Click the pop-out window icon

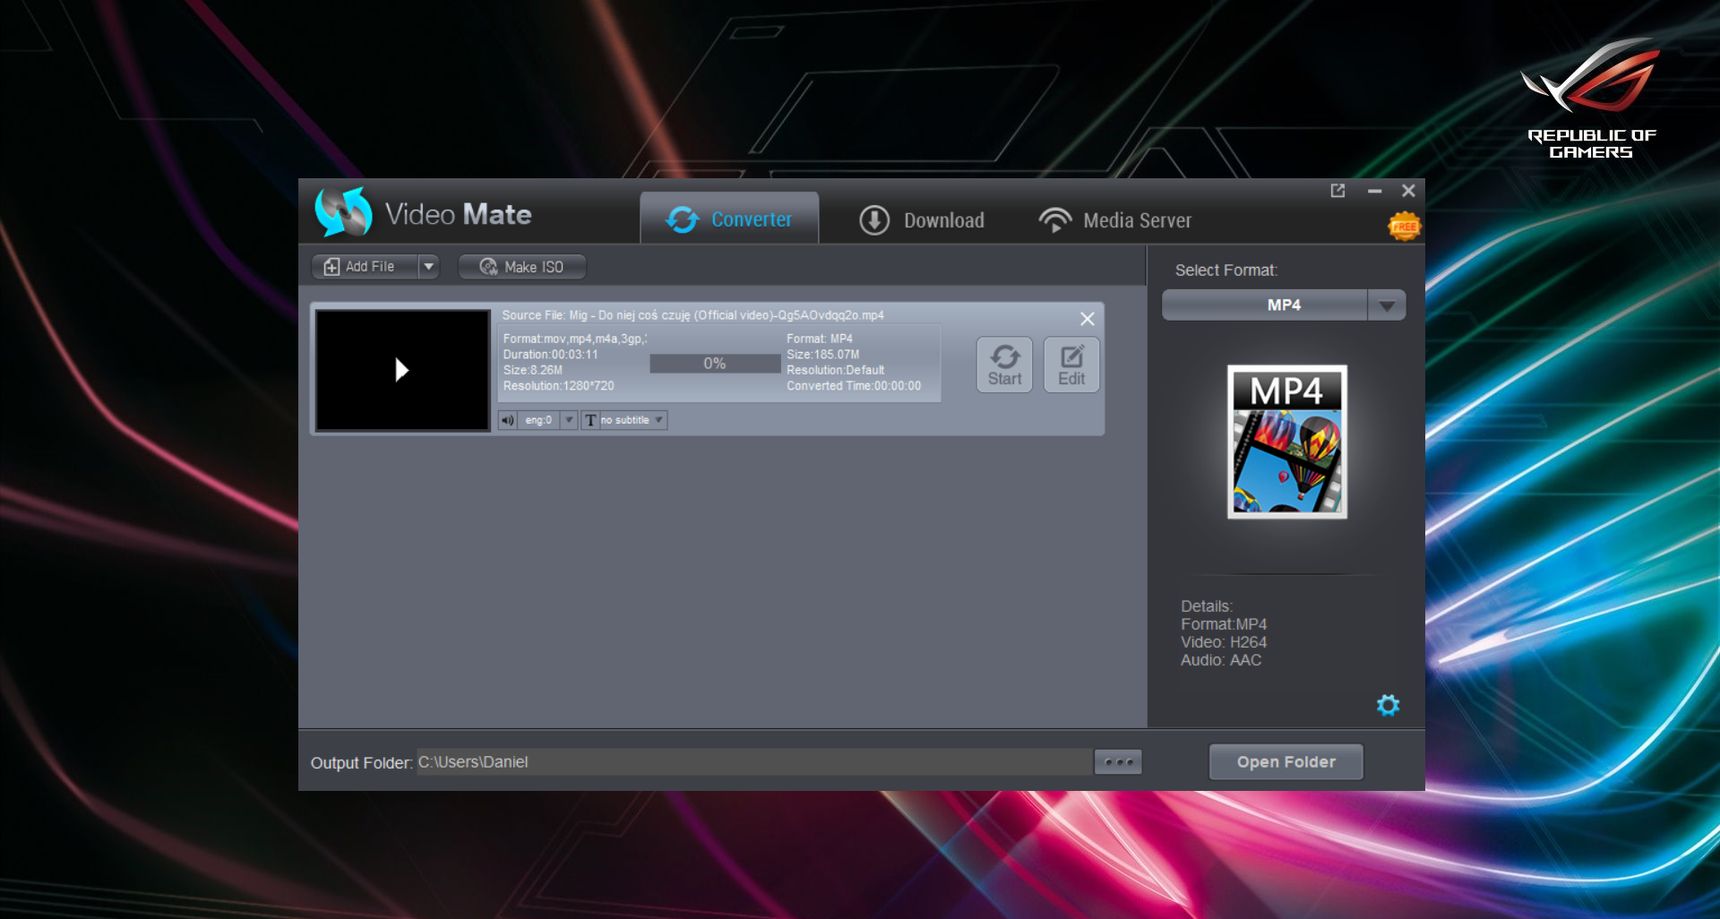click(1338, 190)
